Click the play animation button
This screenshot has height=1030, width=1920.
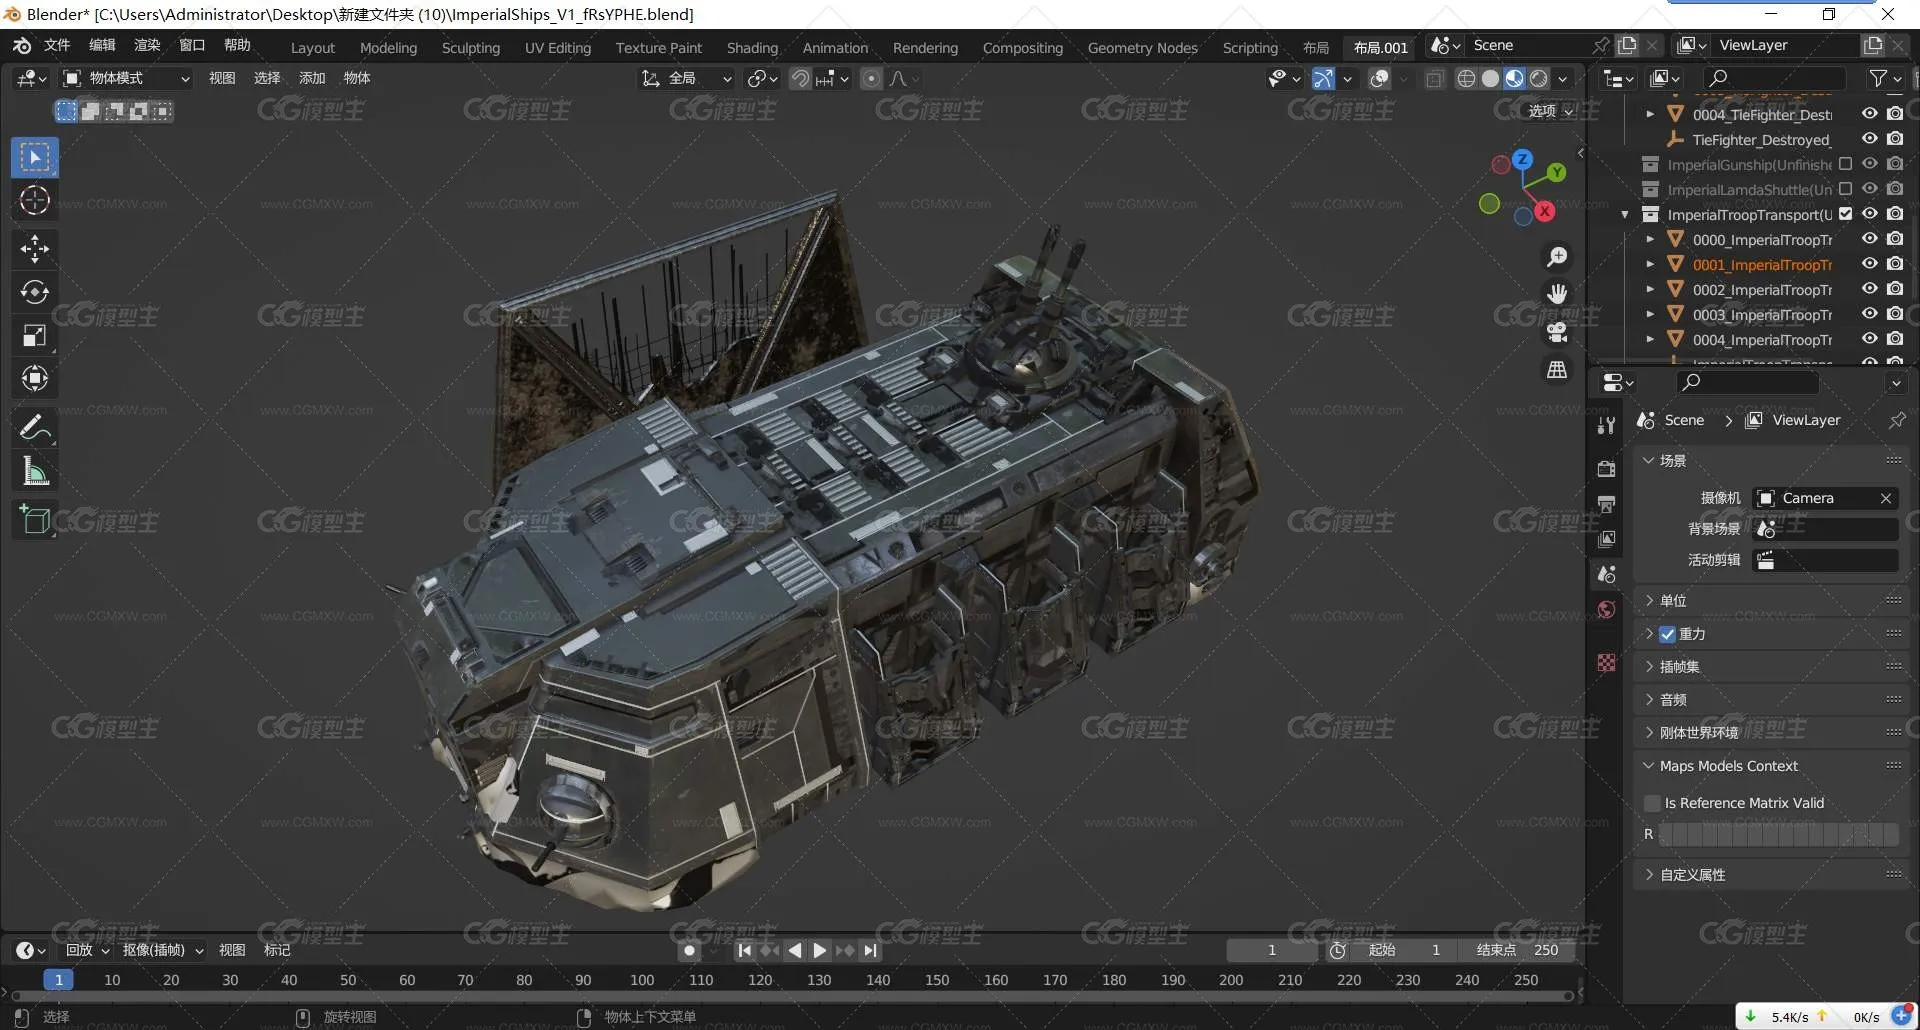(820, 950)
